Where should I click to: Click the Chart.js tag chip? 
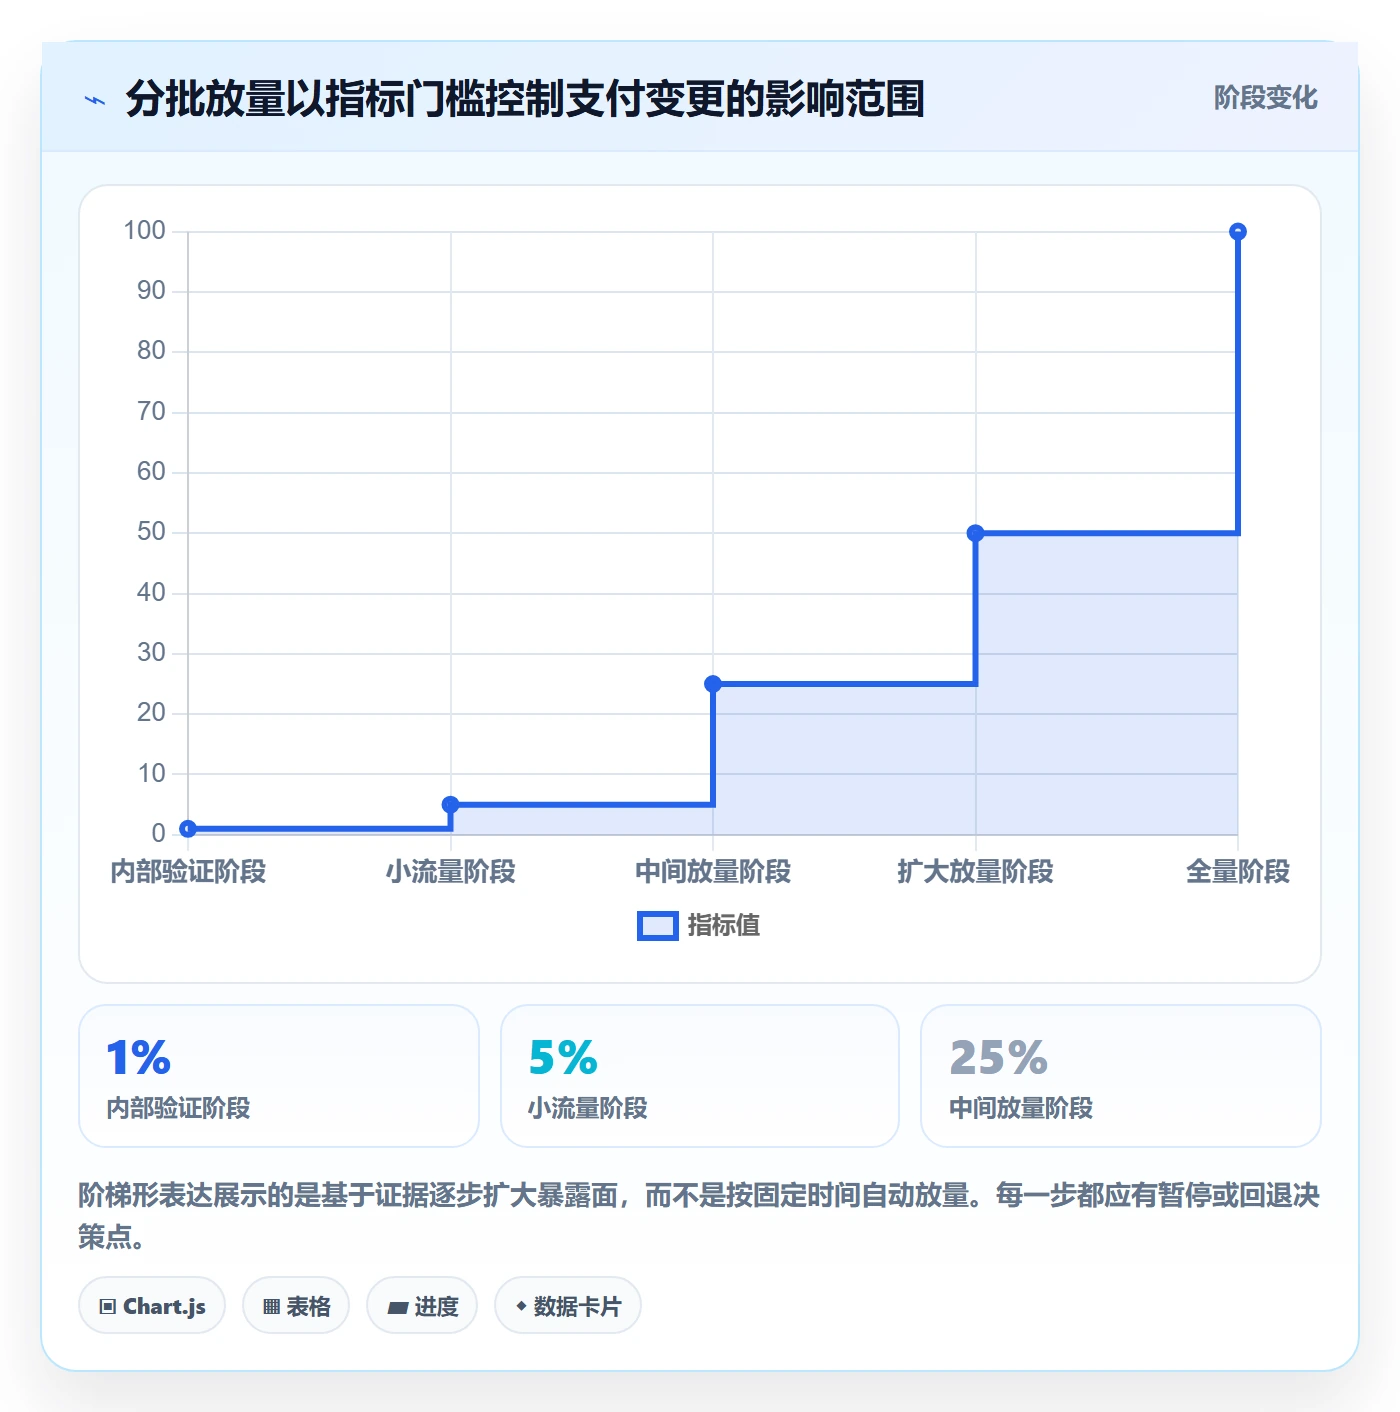click(x=152, y=1305)
